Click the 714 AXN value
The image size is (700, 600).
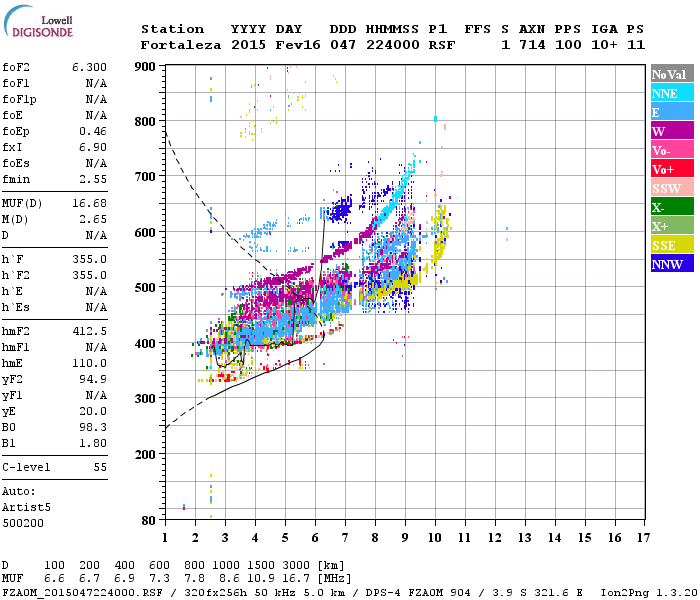click(532, 45)
